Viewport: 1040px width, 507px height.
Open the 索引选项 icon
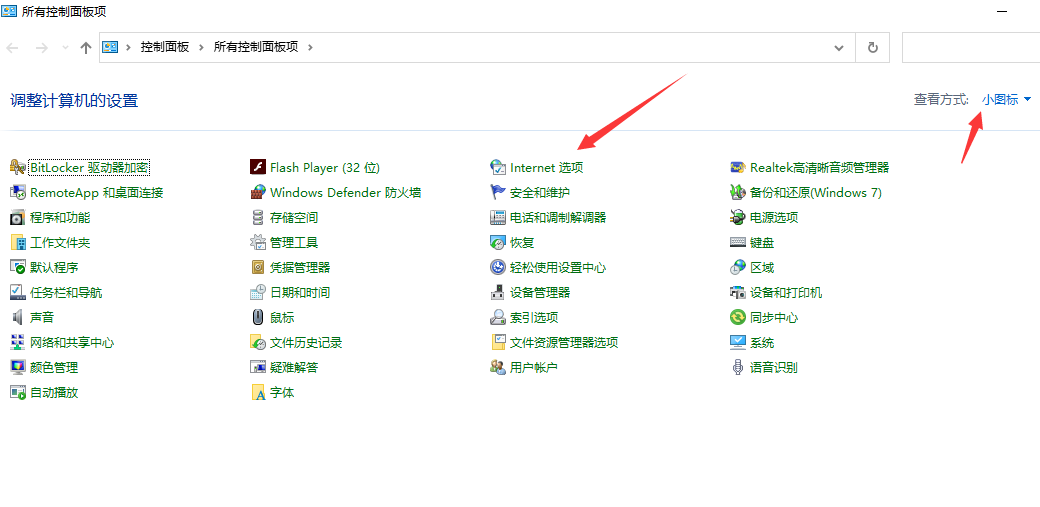click(498, 317)
